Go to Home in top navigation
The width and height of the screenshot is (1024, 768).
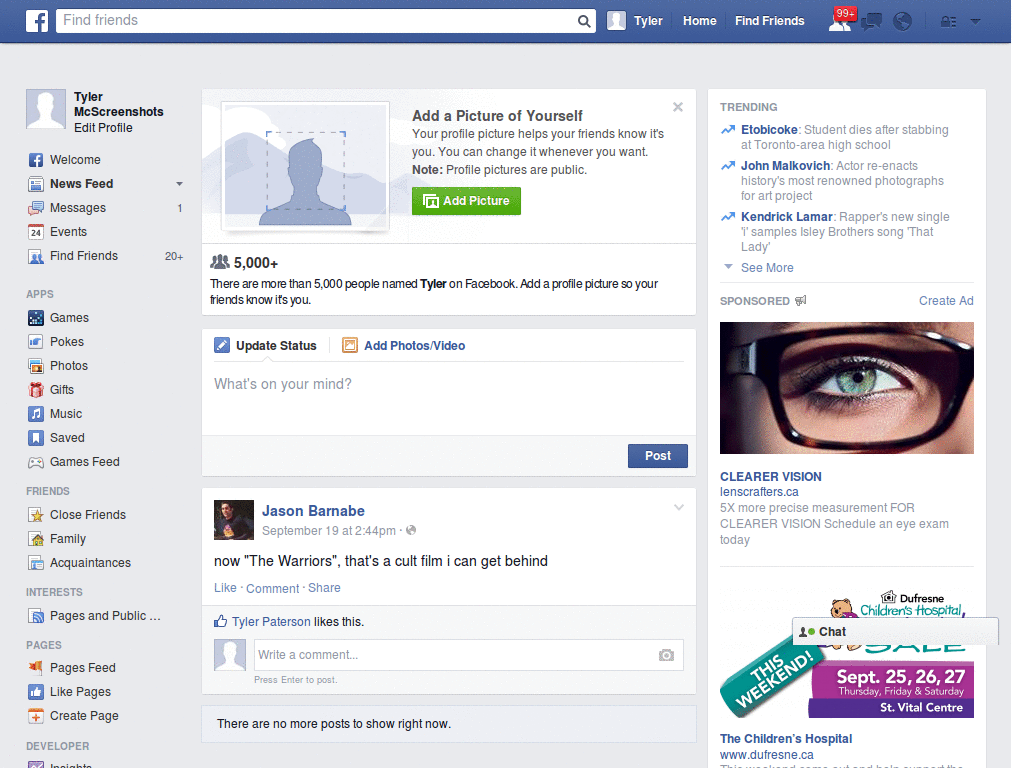699,21
